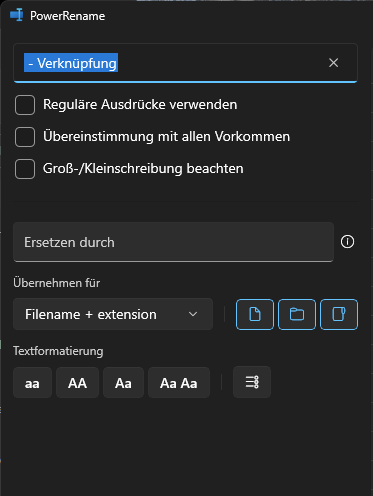The height and width of the screenshot is (496, 373).
Task: Click the search field containing '- Verknüpfung'
Action: tap(185, 63)
